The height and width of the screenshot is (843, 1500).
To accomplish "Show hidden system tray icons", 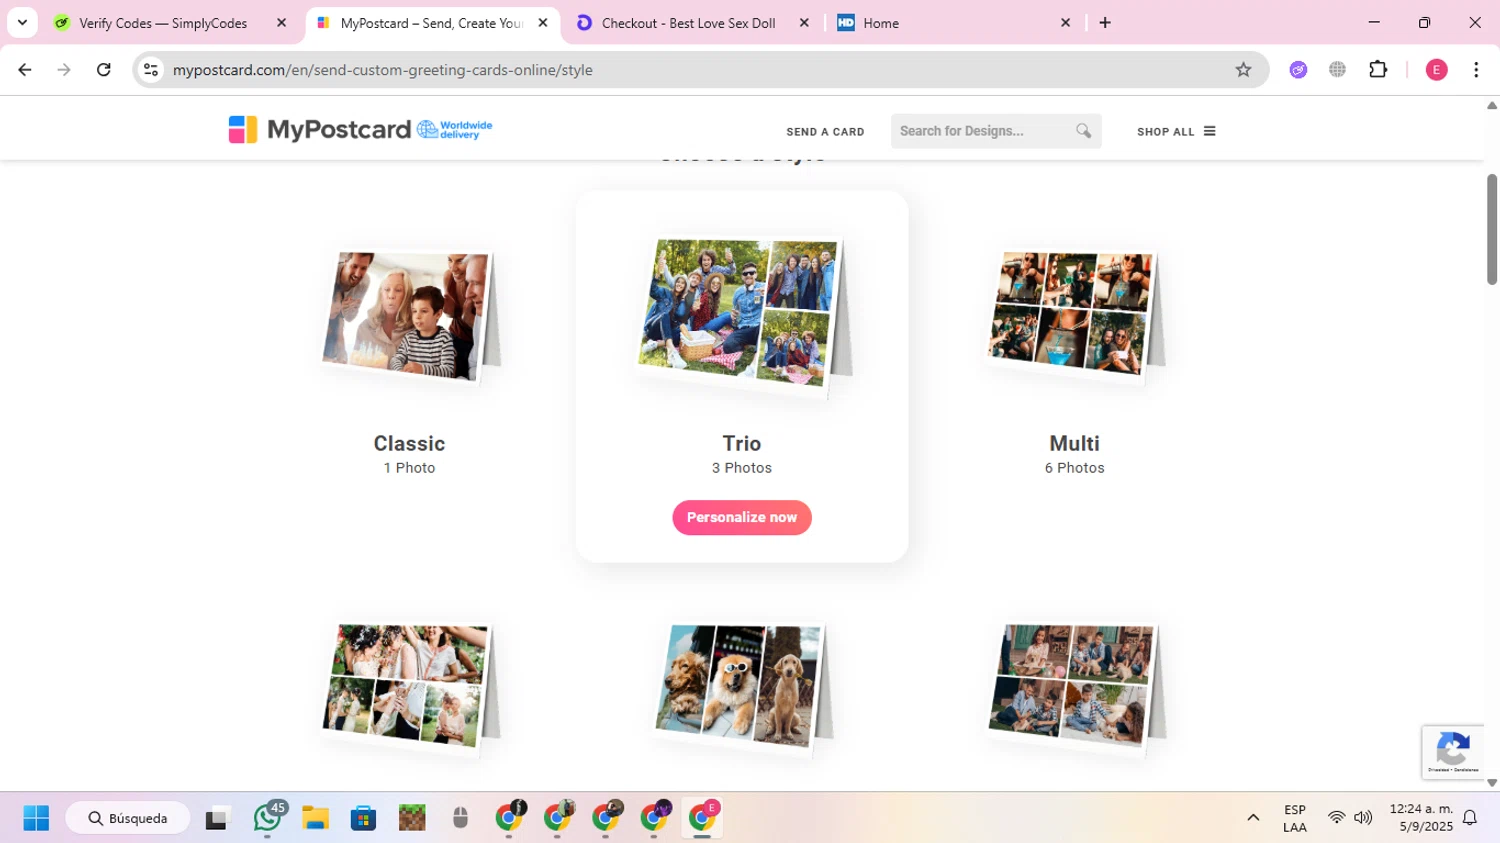I will [1253, 818].
